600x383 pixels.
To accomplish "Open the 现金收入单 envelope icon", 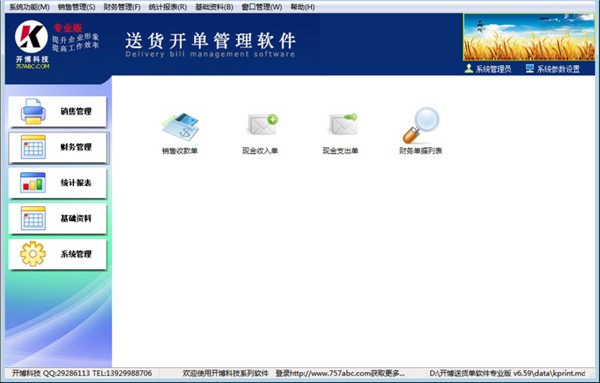I will point(262,125).
